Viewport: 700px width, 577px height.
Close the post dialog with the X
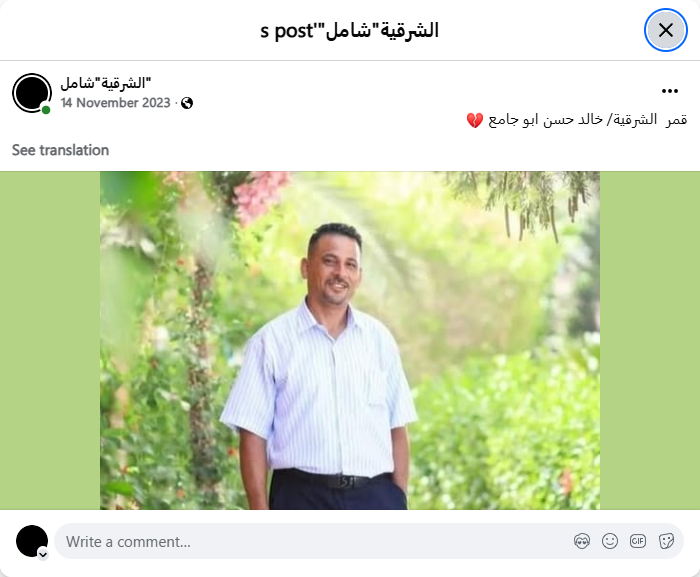[x=666, y=30]
